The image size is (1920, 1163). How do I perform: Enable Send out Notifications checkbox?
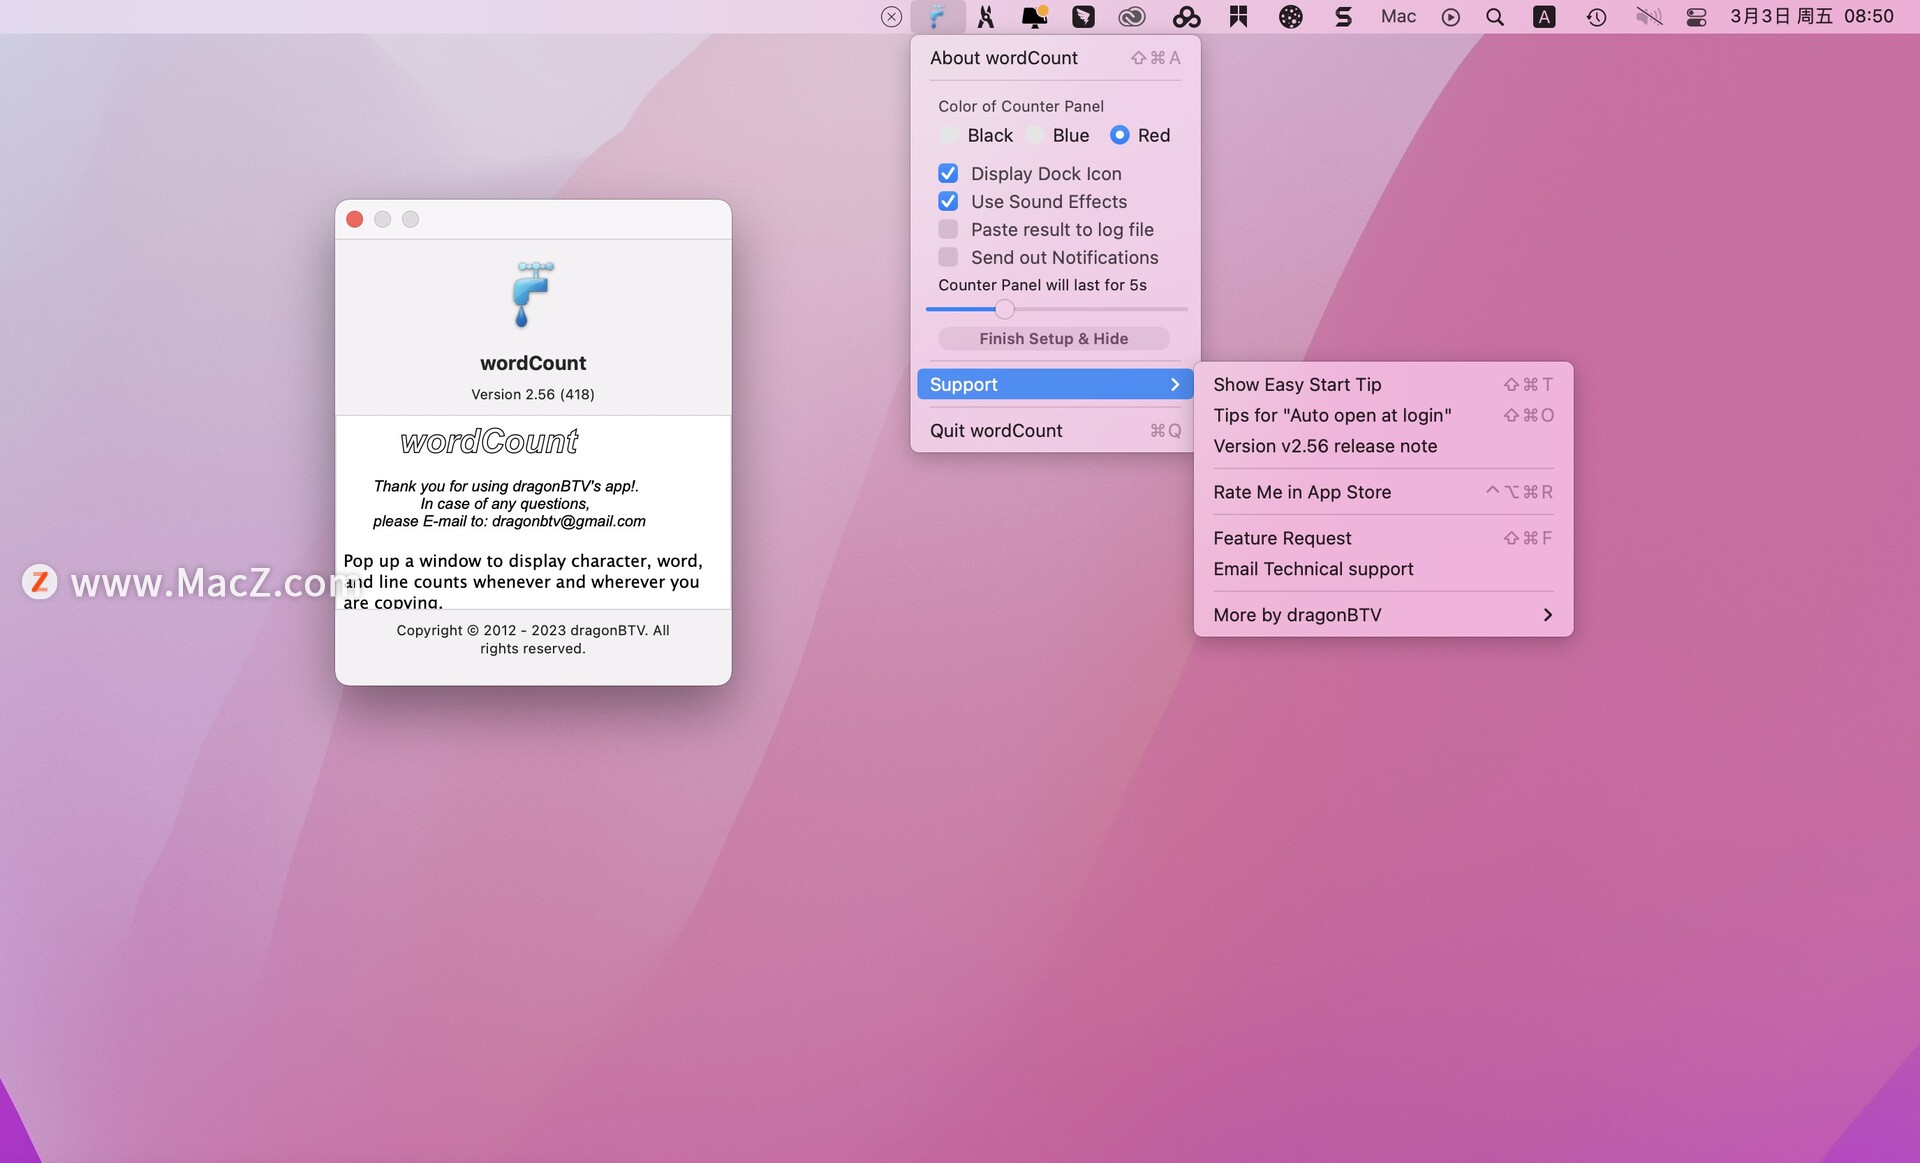(x=948, y=258)
